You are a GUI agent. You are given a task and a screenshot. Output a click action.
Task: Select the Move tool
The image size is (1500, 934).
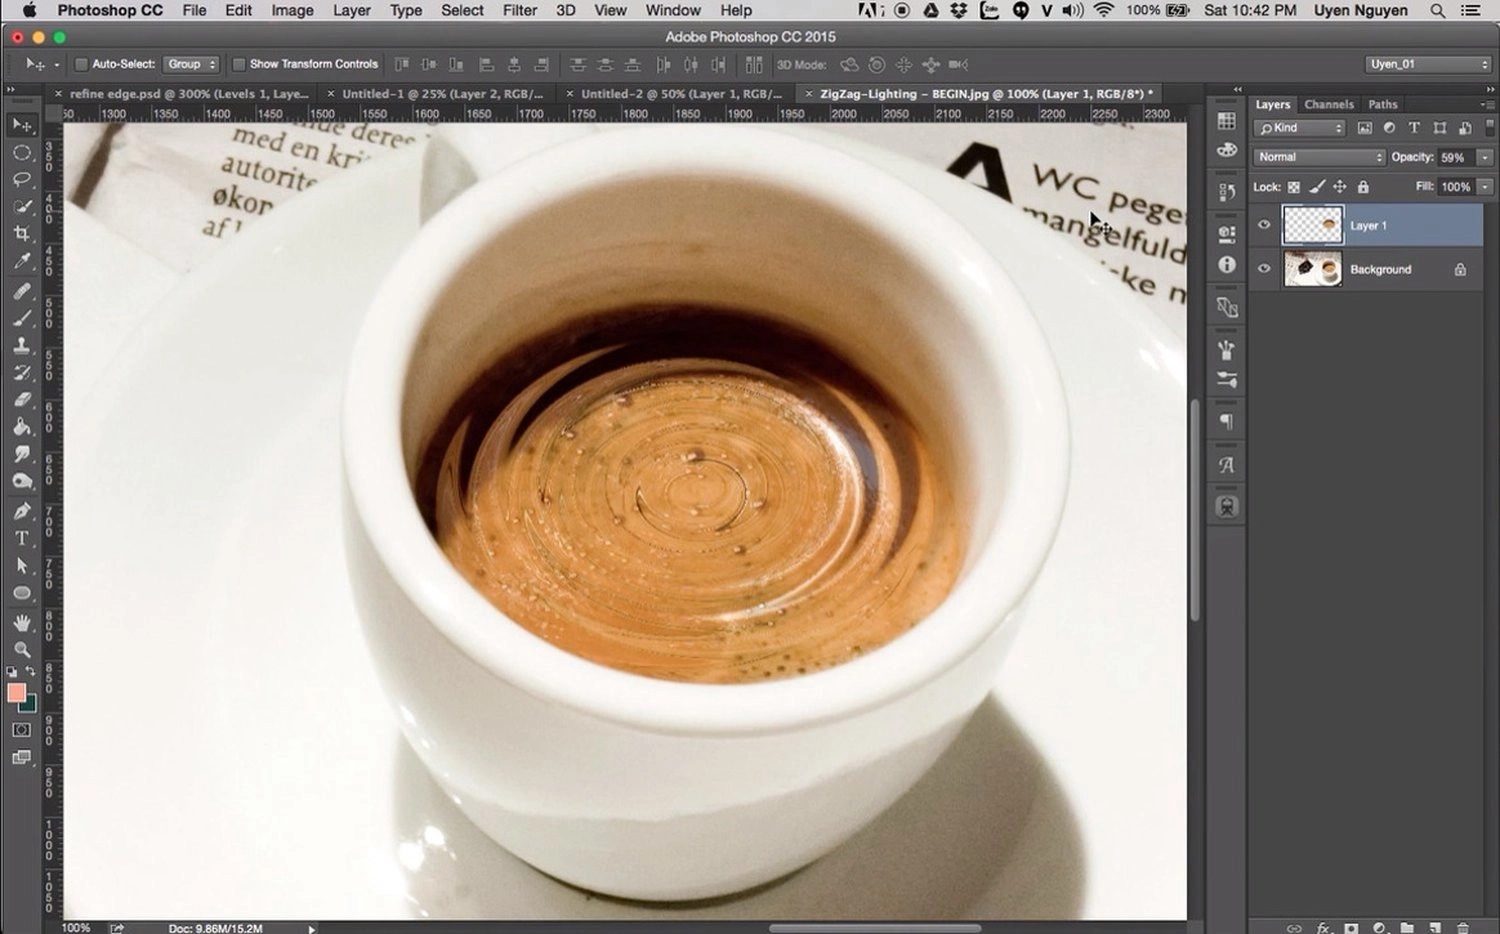click(21, 125)
